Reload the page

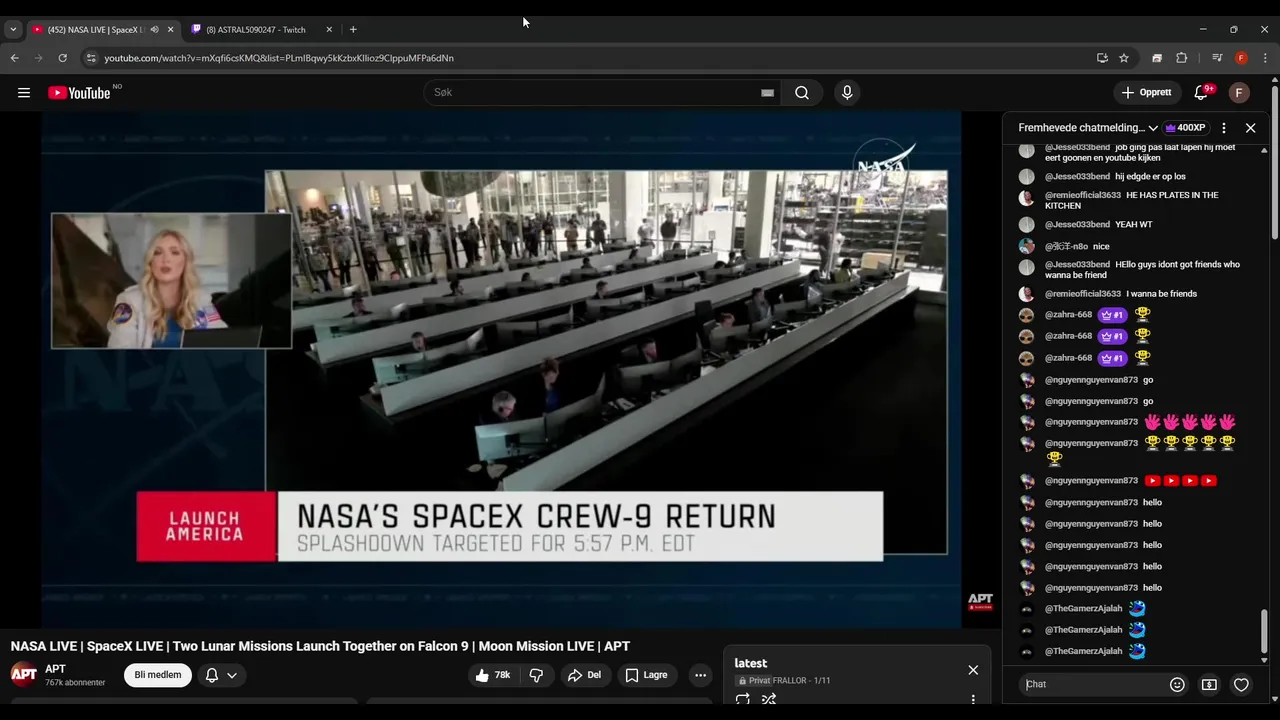62,58
